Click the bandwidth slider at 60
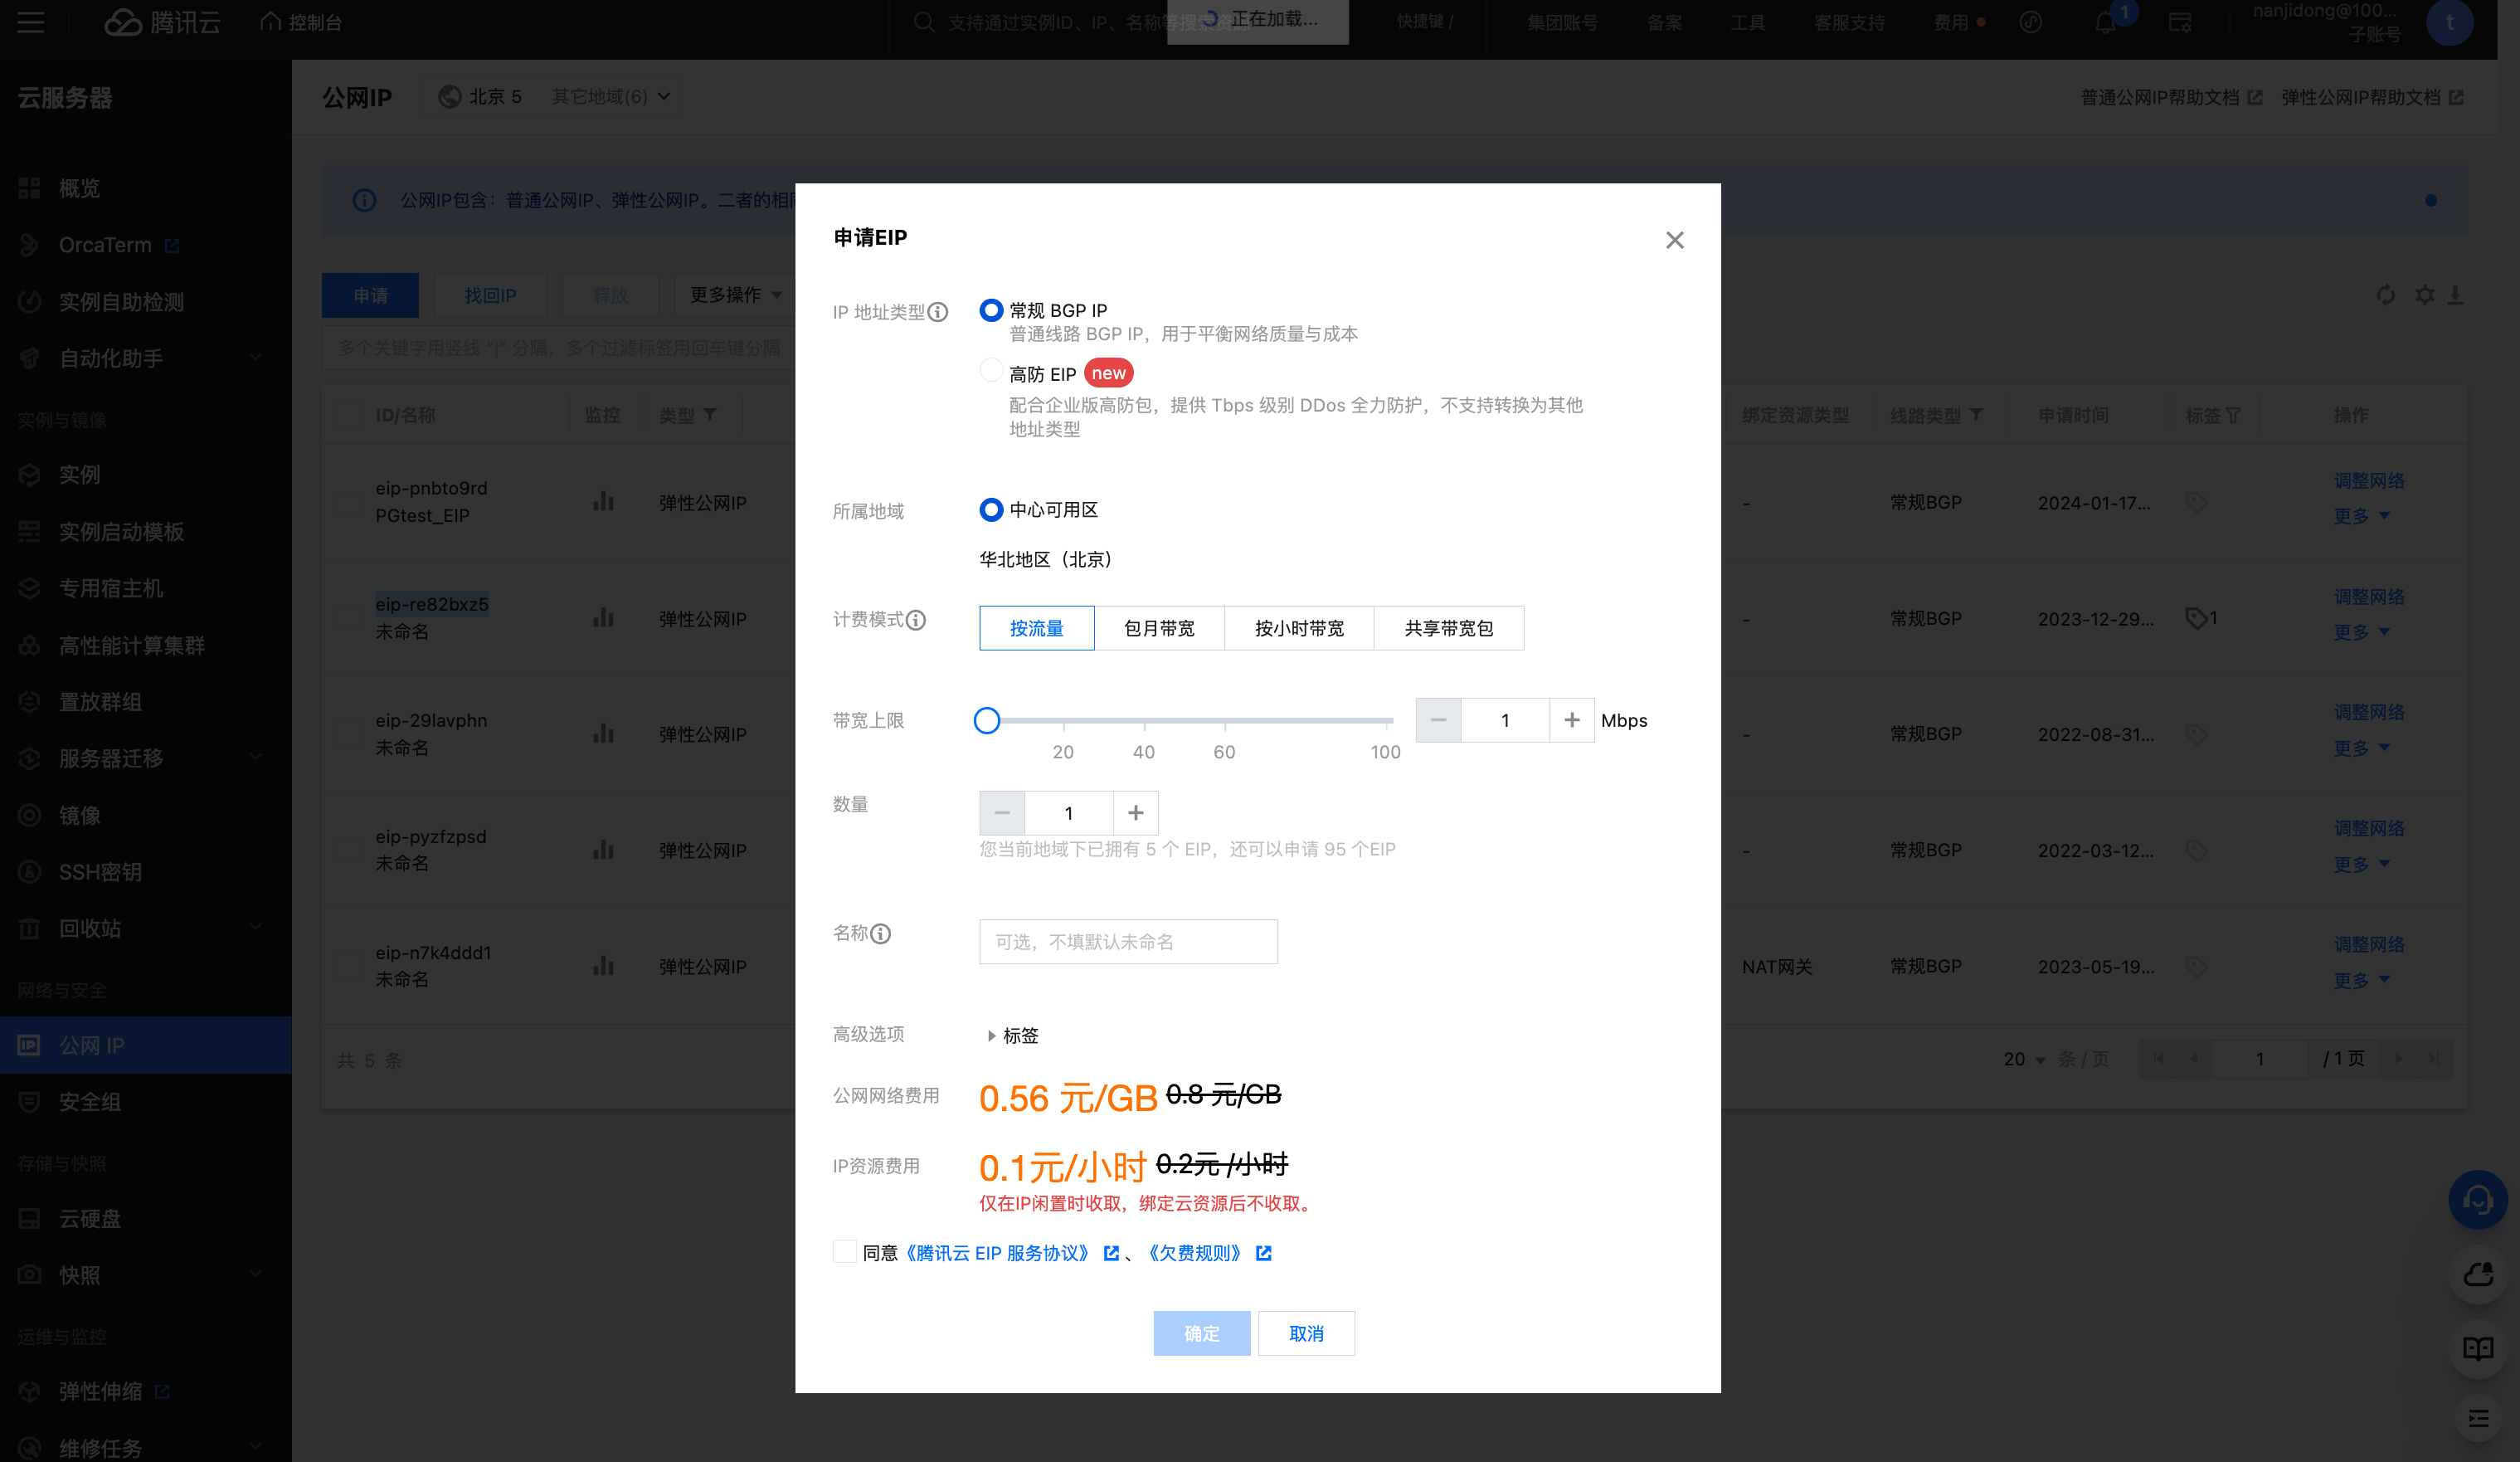Screen dimensions: 2520x1462 [1224, 720]
